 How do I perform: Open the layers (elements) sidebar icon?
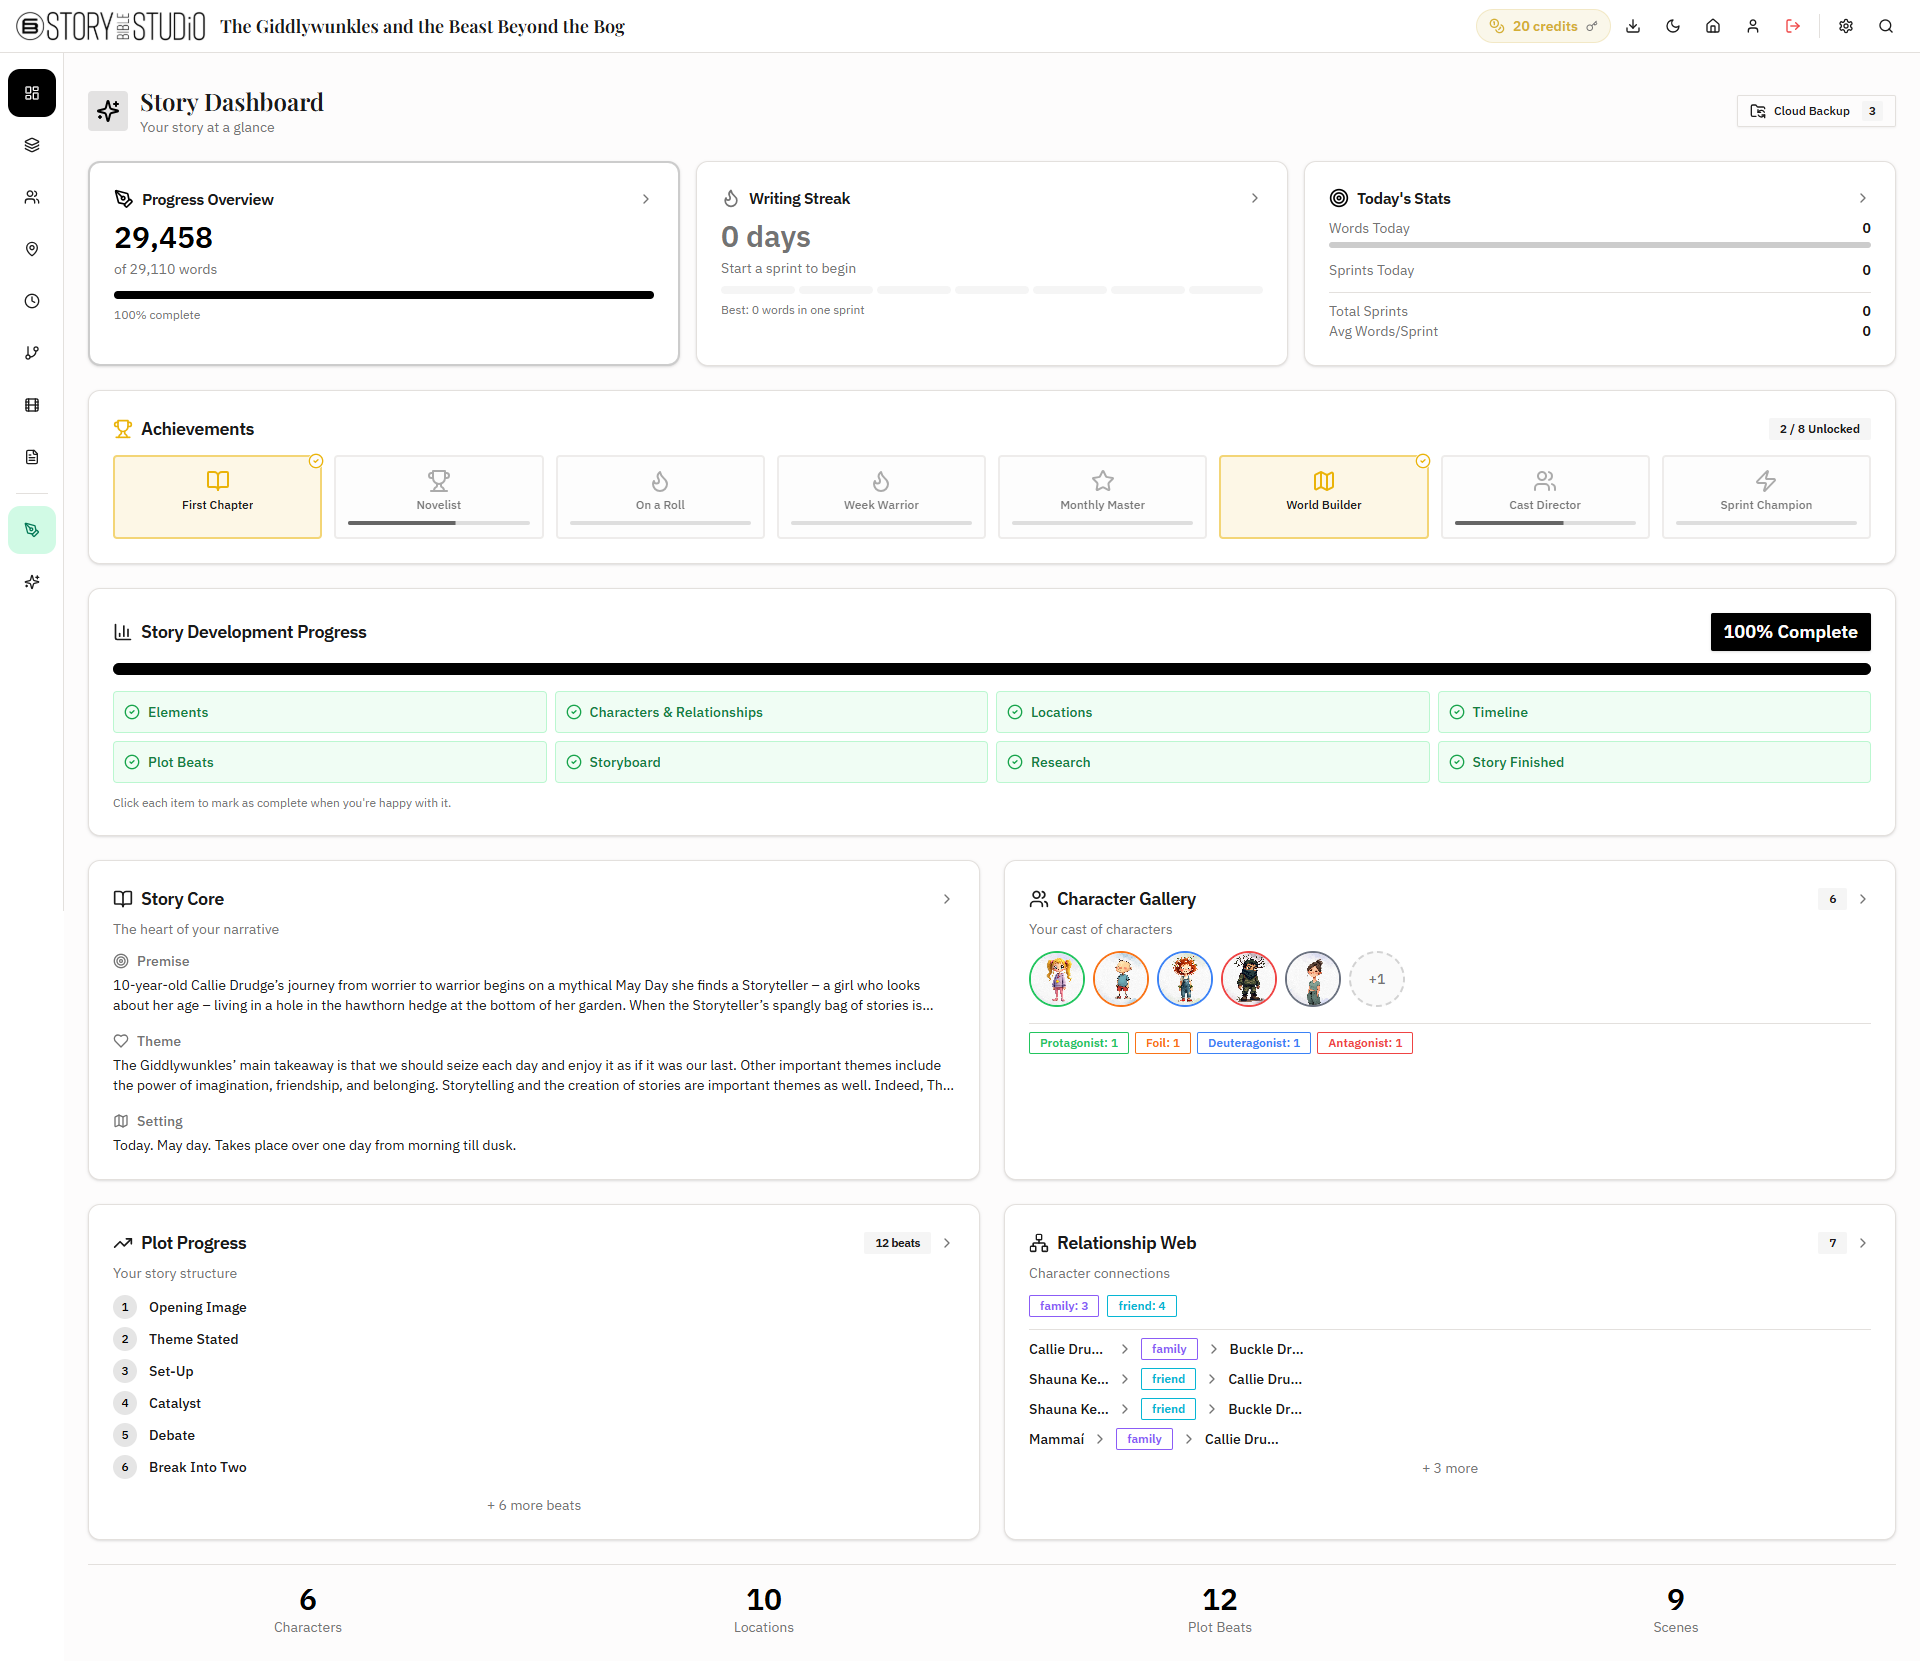(x=32, y=145)
